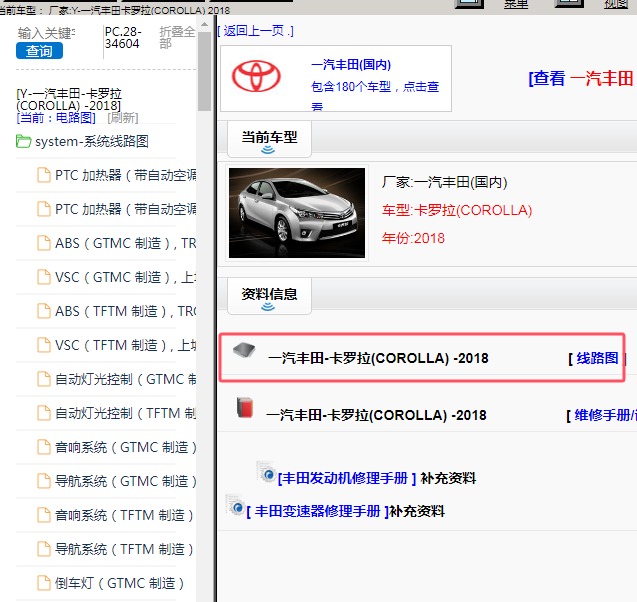This screenshot has height=602, width=637.
Task: Click the blue 查询 search button
Action: pos(39,51)
